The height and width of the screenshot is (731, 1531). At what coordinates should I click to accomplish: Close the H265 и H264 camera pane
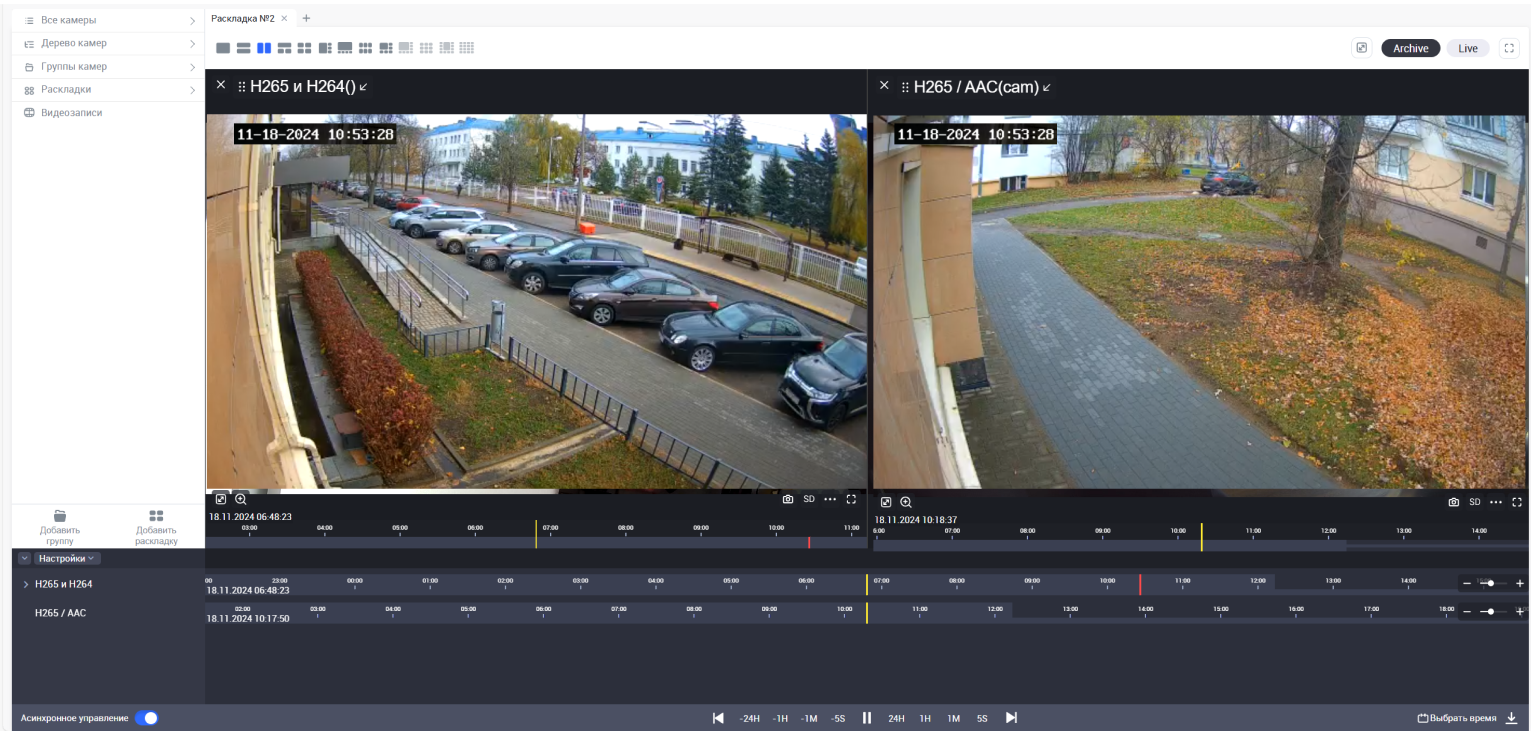(221, 86)
